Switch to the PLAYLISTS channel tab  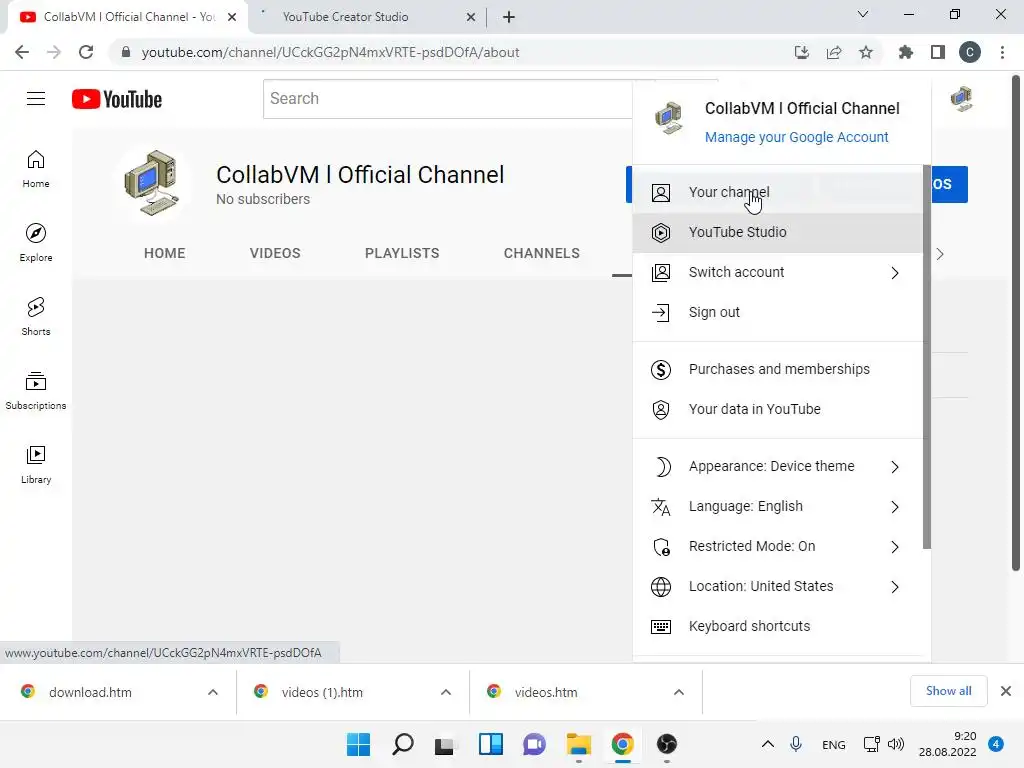click(402, 253)
